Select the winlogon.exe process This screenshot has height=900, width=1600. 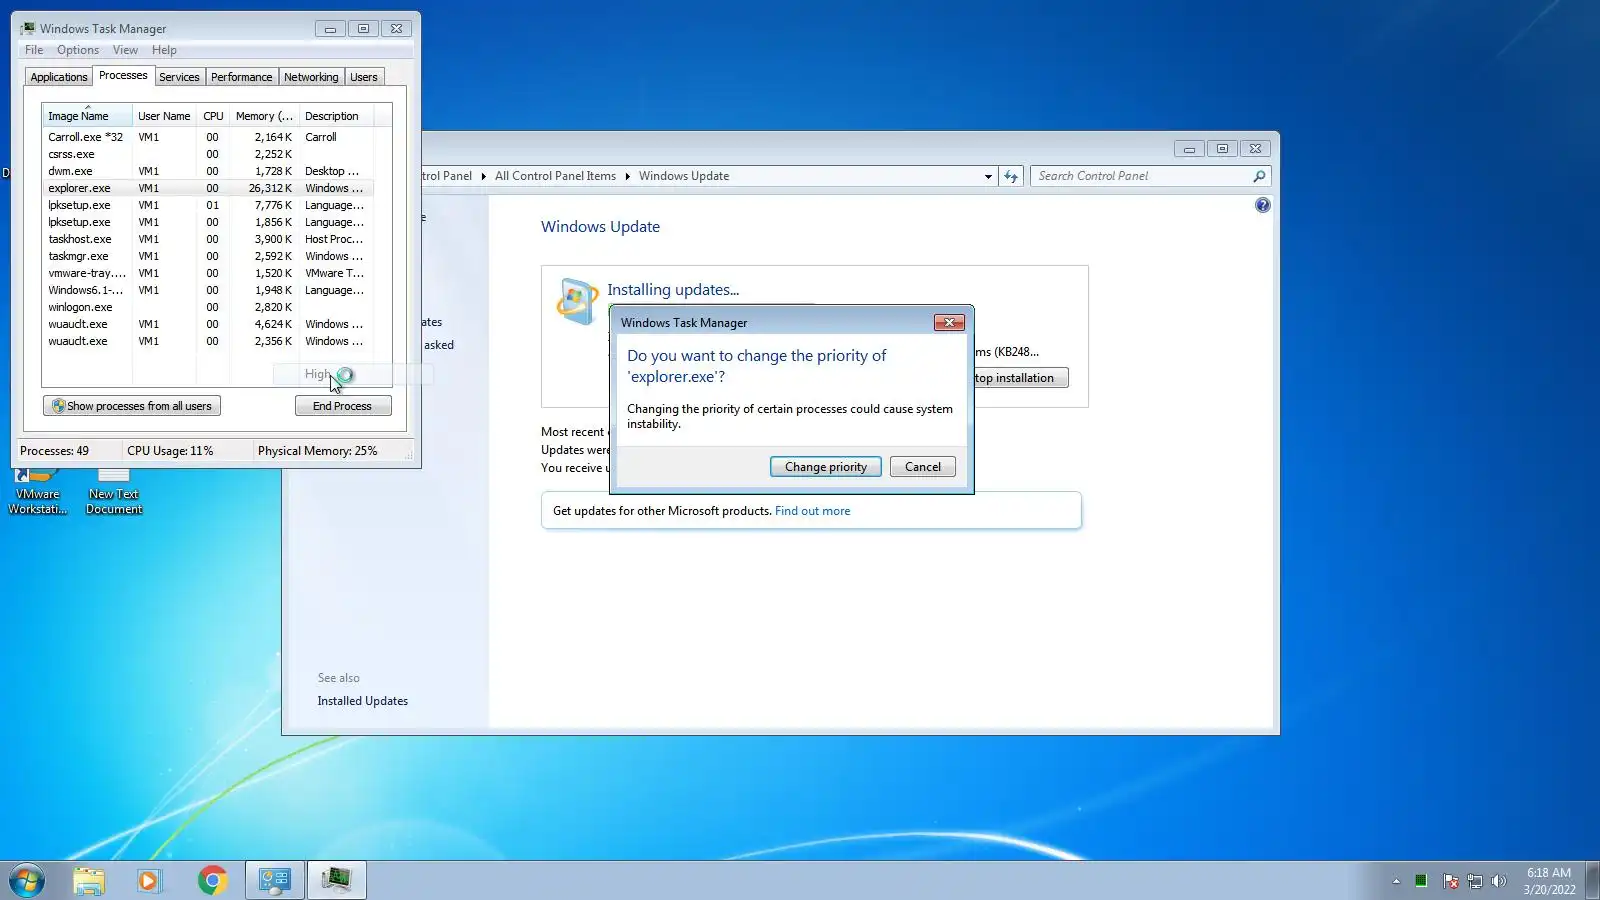(x=208, y=307)
